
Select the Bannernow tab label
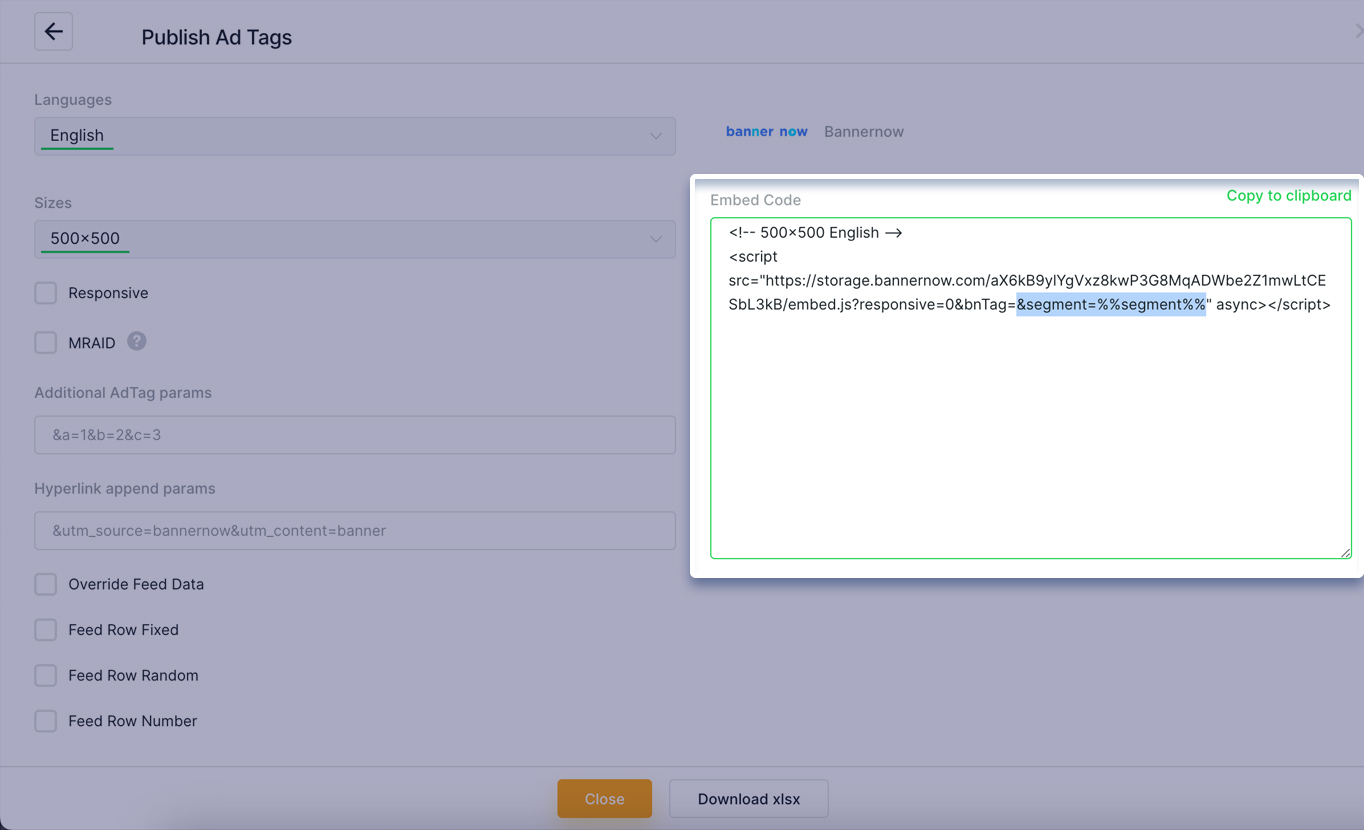point(864,131)
